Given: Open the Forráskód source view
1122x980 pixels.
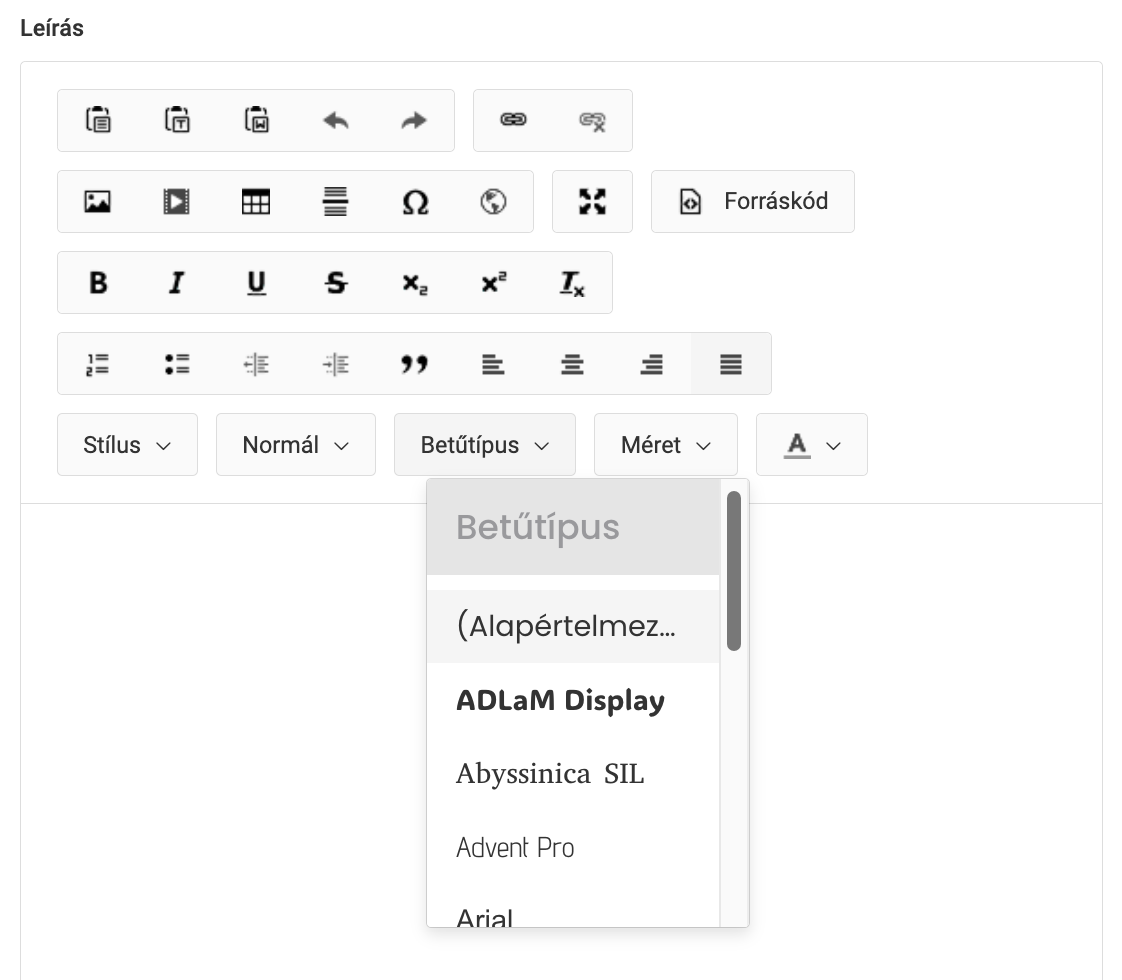Looking at the screenshot, I should click(x=752, y=201).
